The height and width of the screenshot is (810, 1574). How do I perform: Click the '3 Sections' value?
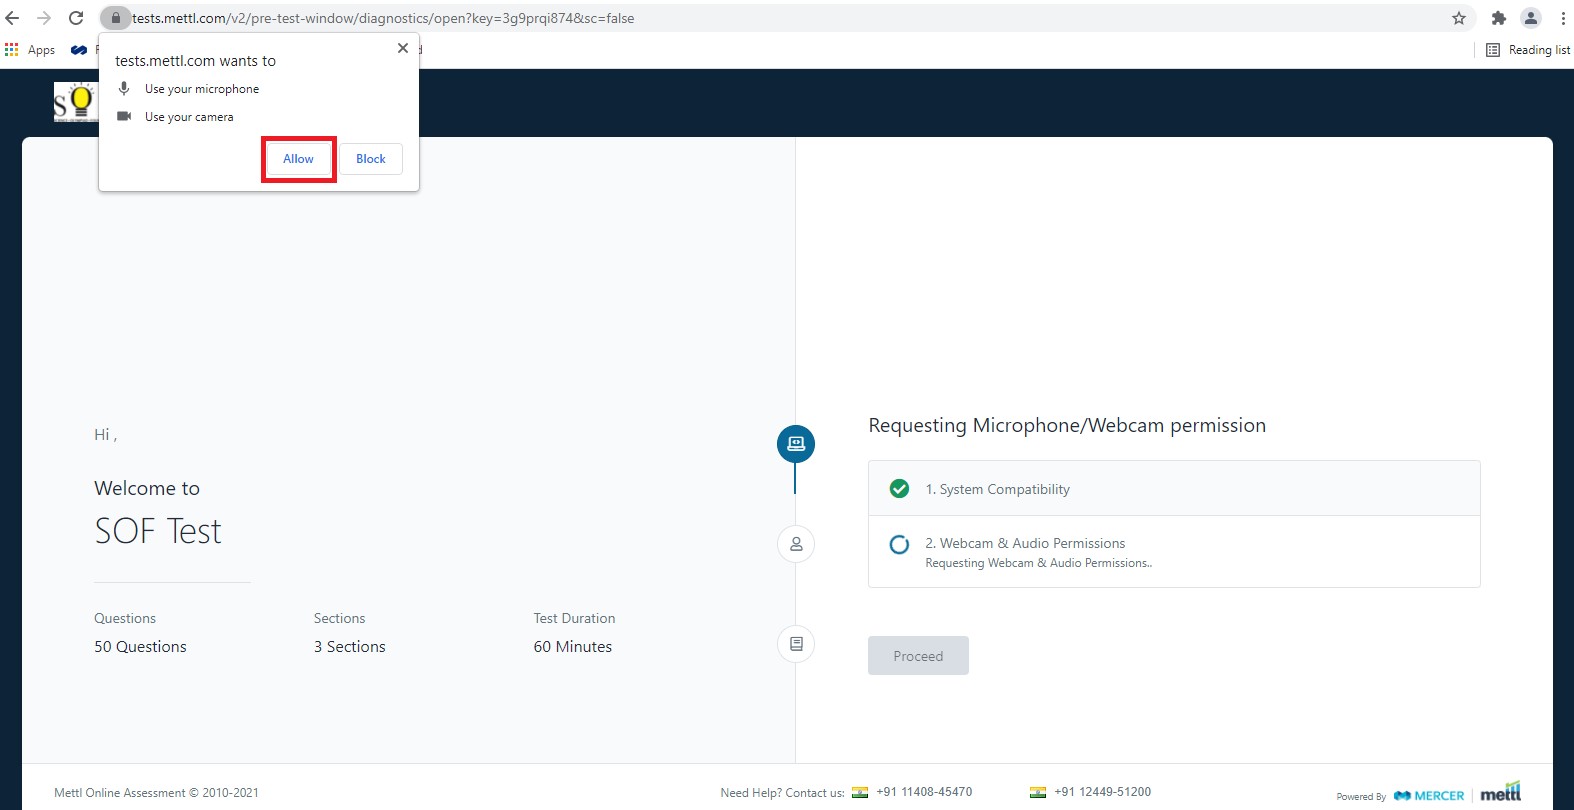[x=350, y=647]
